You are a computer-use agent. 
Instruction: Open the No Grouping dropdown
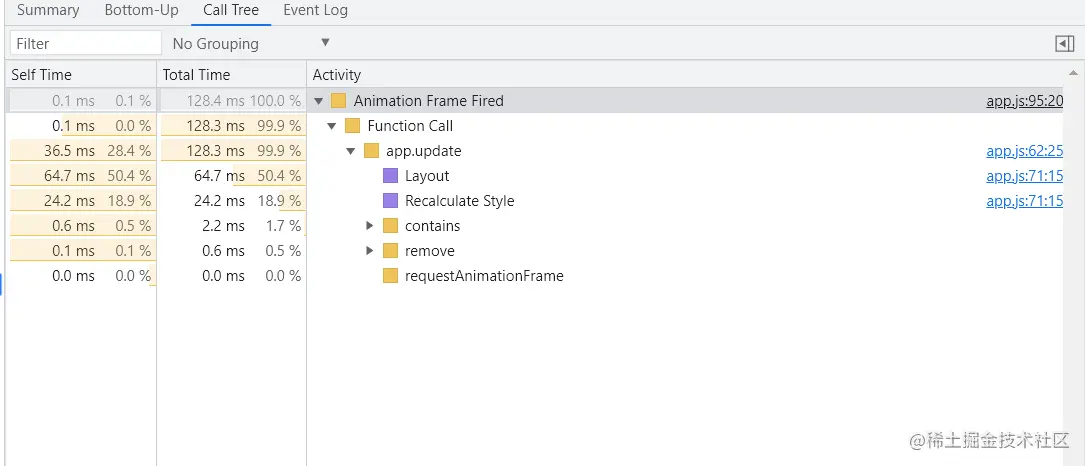tap(250, 43)
